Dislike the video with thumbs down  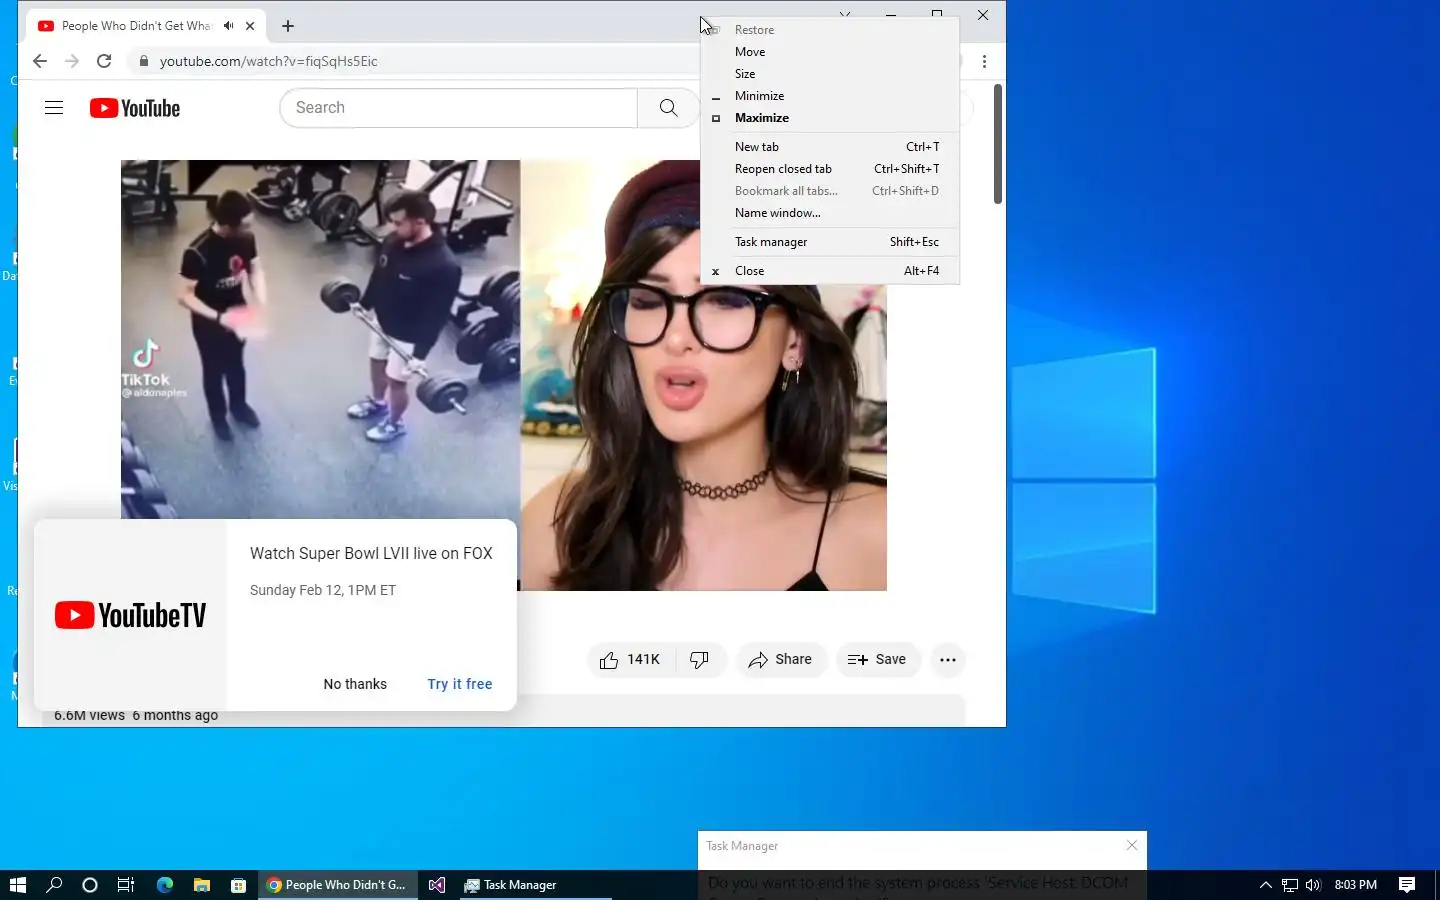coord(699,659)
